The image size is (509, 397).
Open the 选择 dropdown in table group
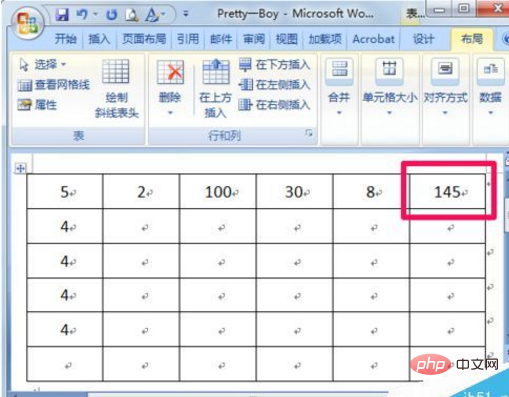coord(42,64)
